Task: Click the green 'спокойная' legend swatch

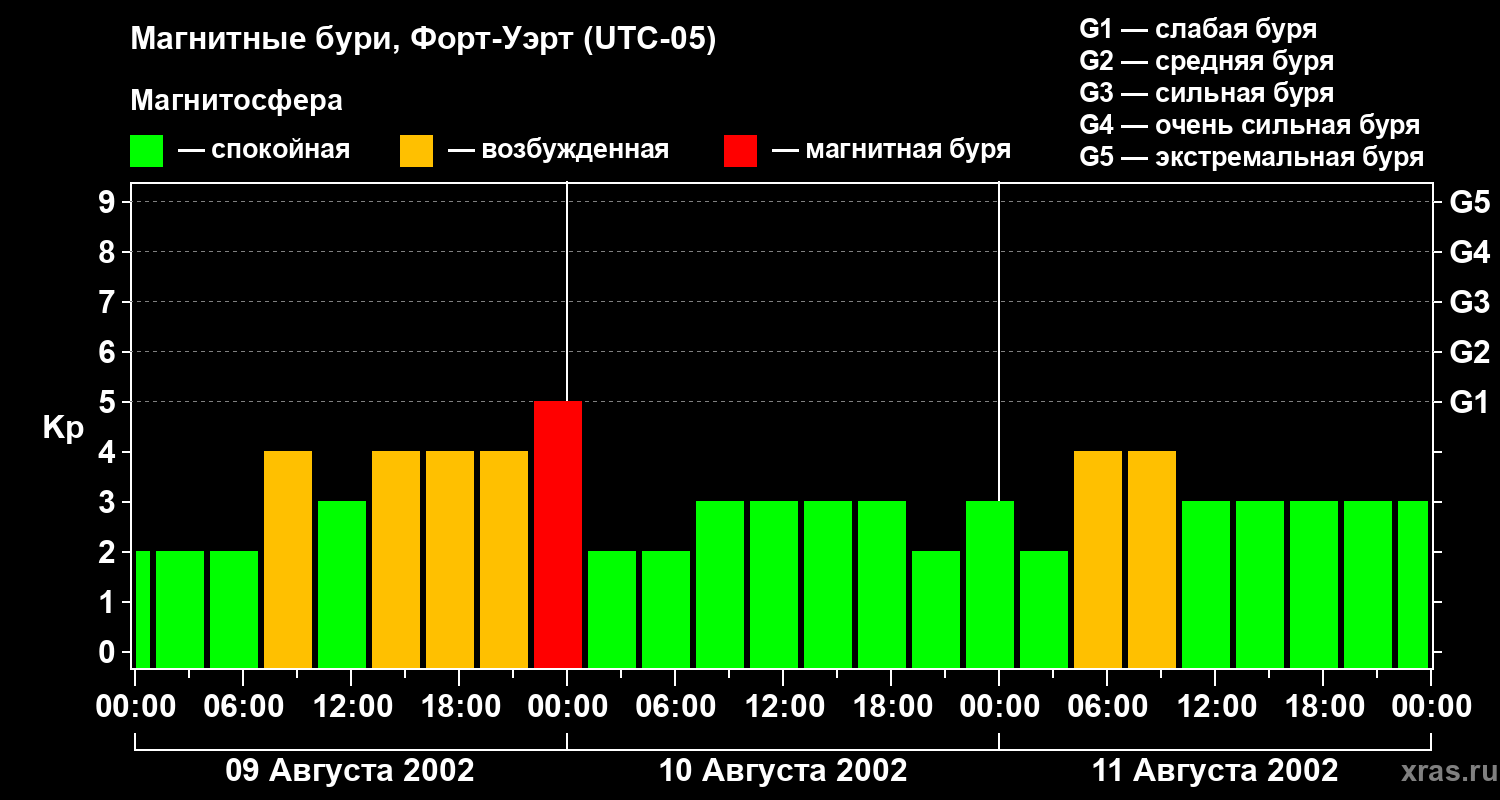Action: (x=146, y=151)
